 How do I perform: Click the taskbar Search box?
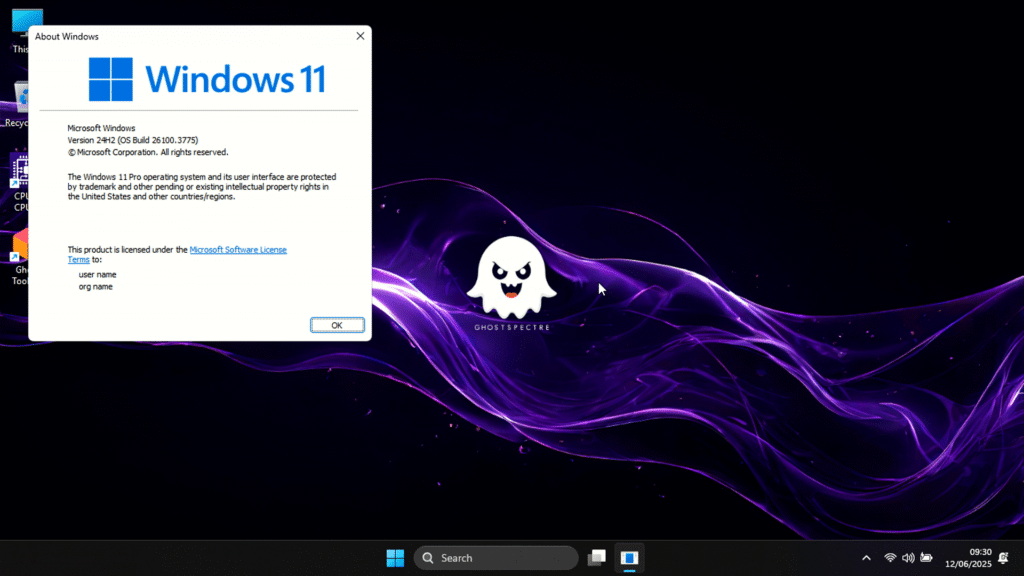pos(496,558)
